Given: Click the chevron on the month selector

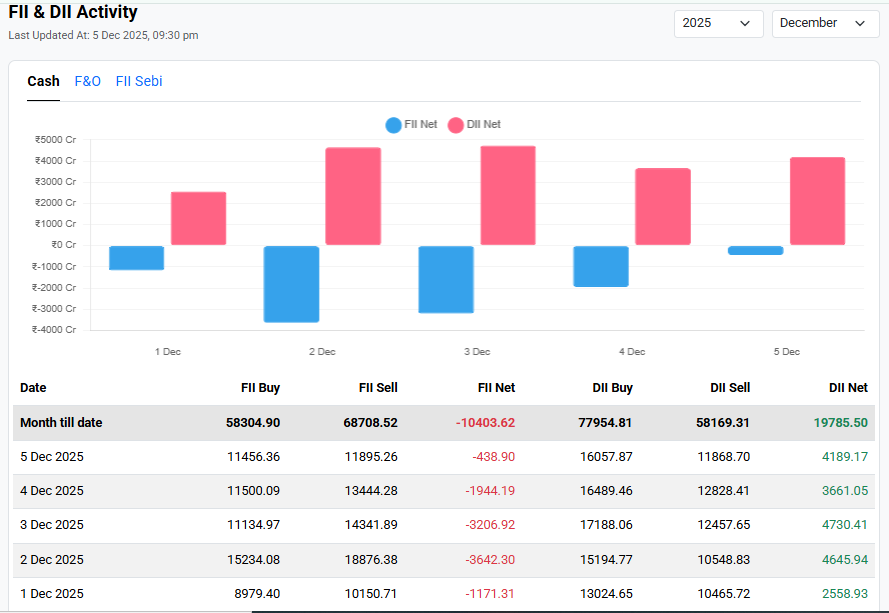Looking at the screenshot, I should pyautogui.click(x=857, y=22).
